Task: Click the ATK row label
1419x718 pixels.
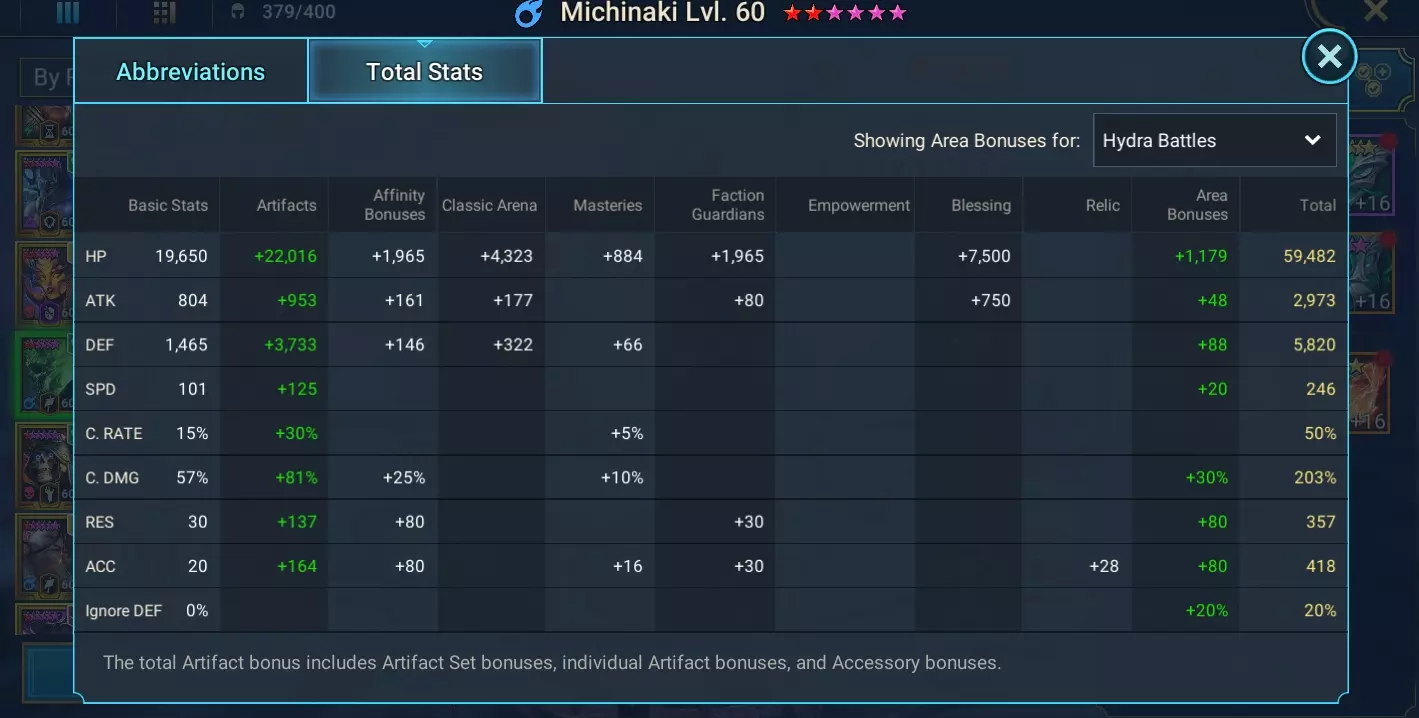Action: [x=100, y=300]
